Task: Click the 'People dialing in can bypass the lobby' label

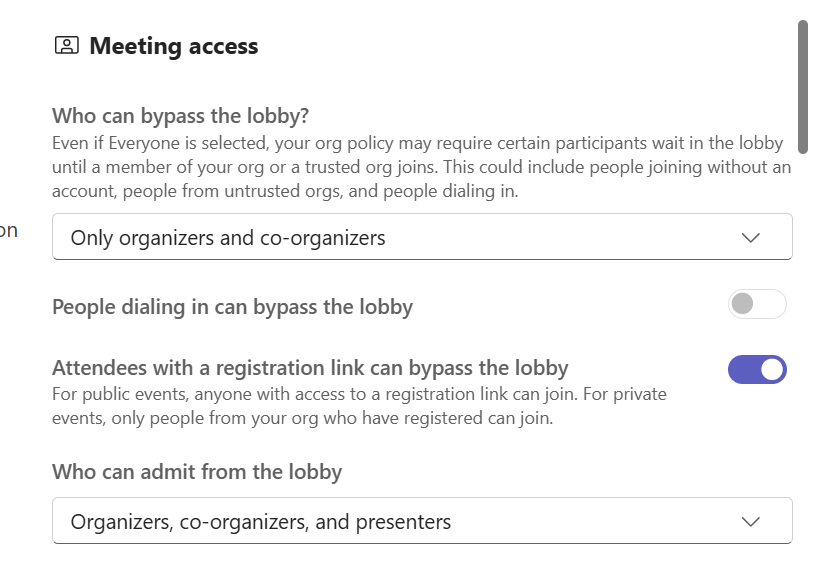Action: [232, 307]
